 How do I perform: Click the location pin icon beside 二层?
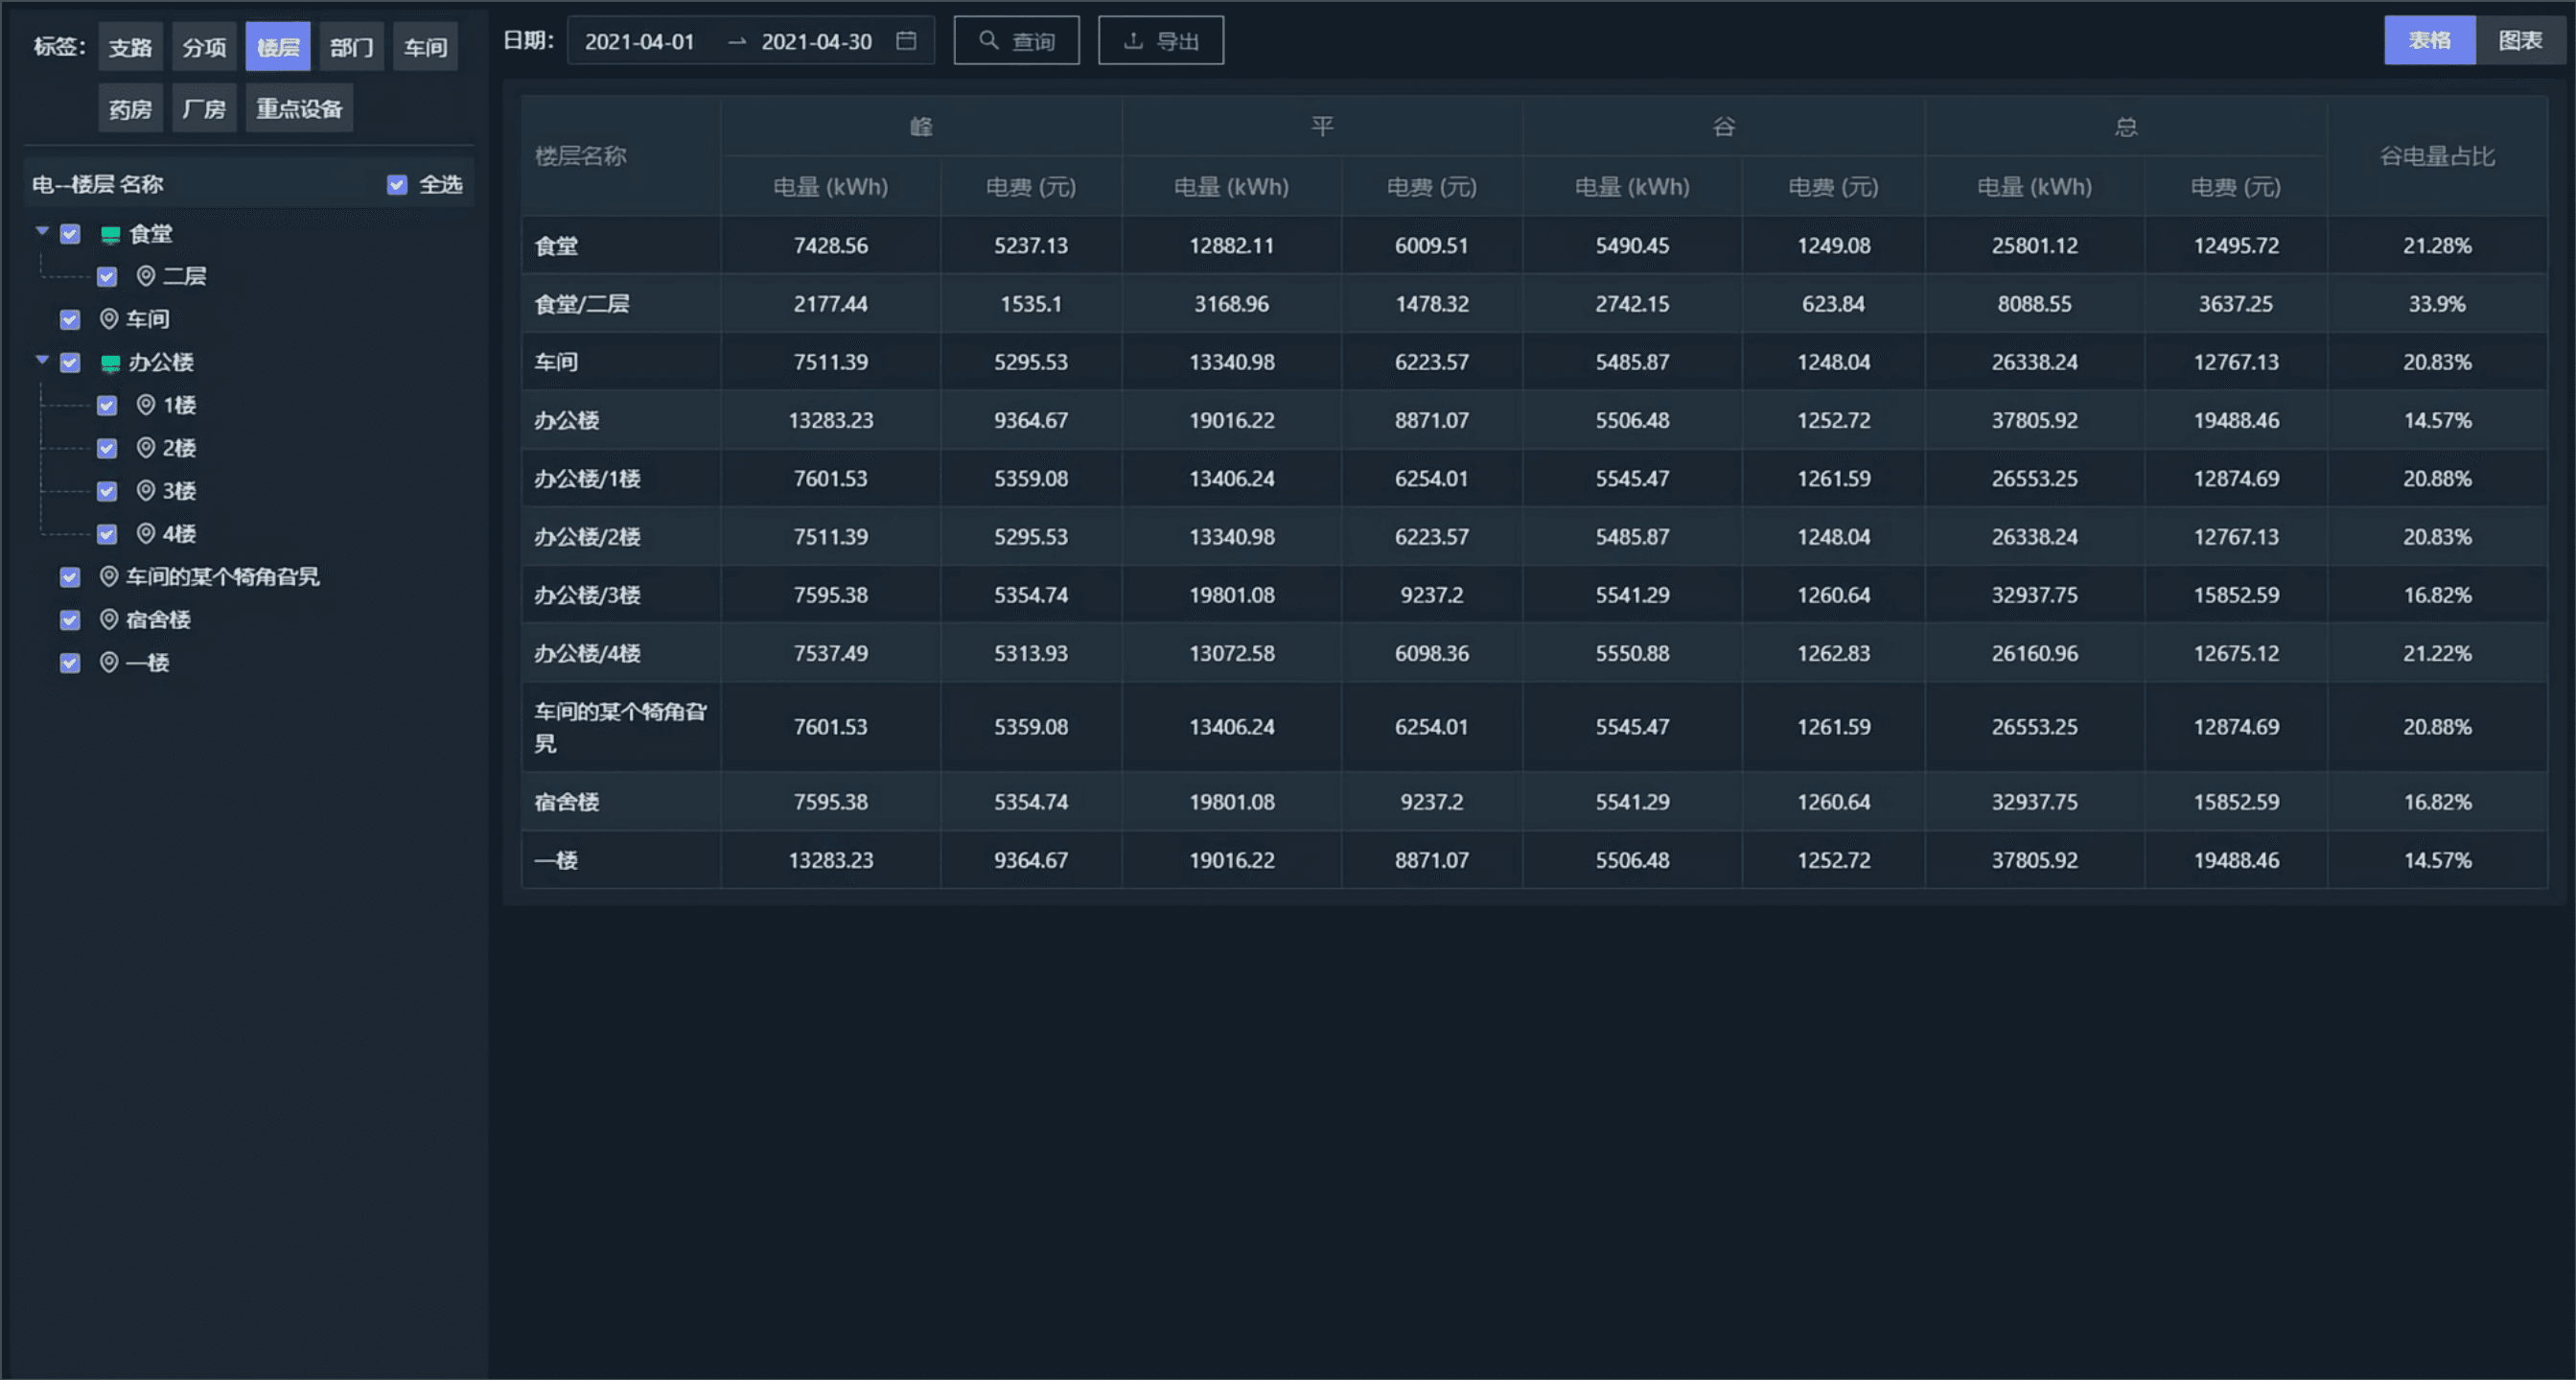click(146, 276)
